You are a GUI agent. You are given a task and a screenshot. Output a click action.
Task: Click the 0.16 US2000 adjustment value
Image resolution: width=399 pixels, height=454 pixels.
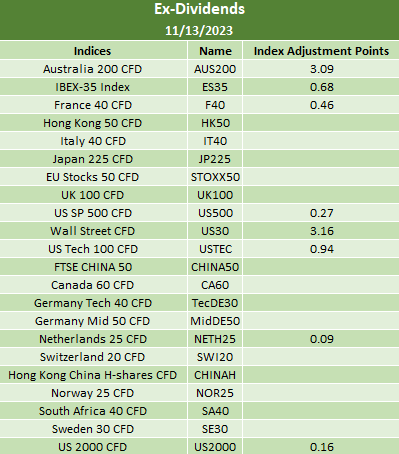point(321,447)
